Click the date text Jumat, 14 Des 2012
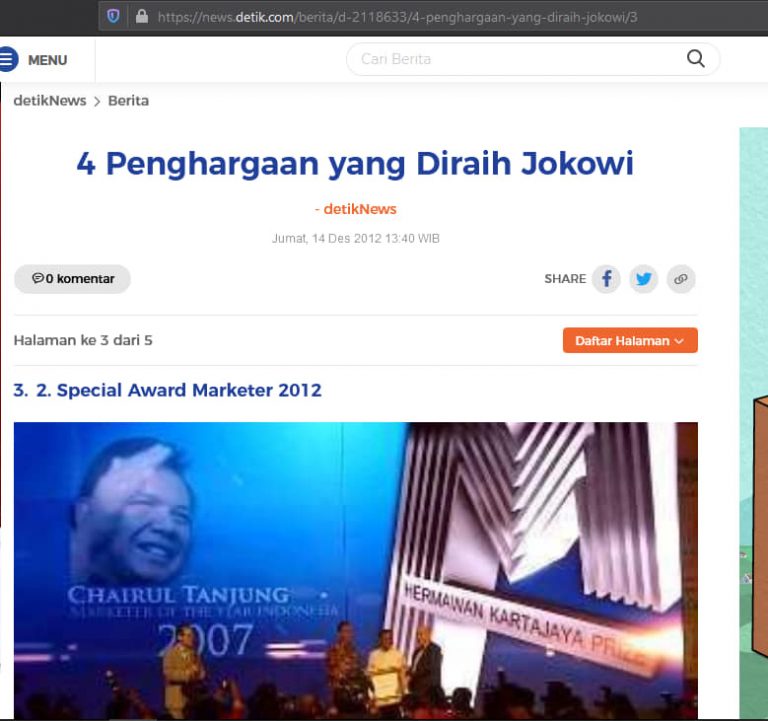Viewport: 768px width, 721px height. tap(327, 239)
